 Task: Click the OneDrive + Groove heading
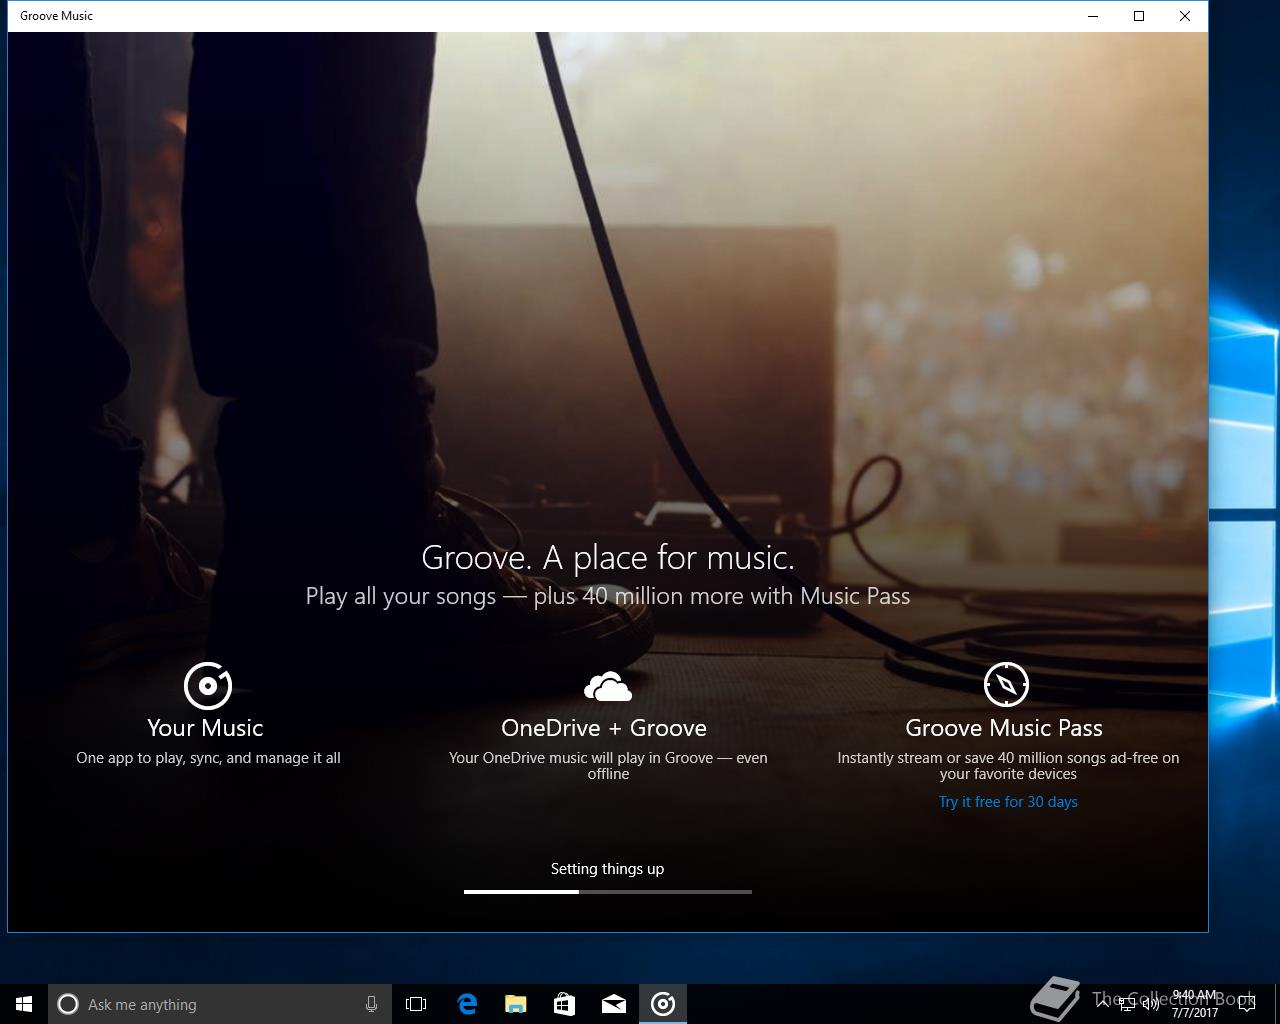(x=604, y=728)
